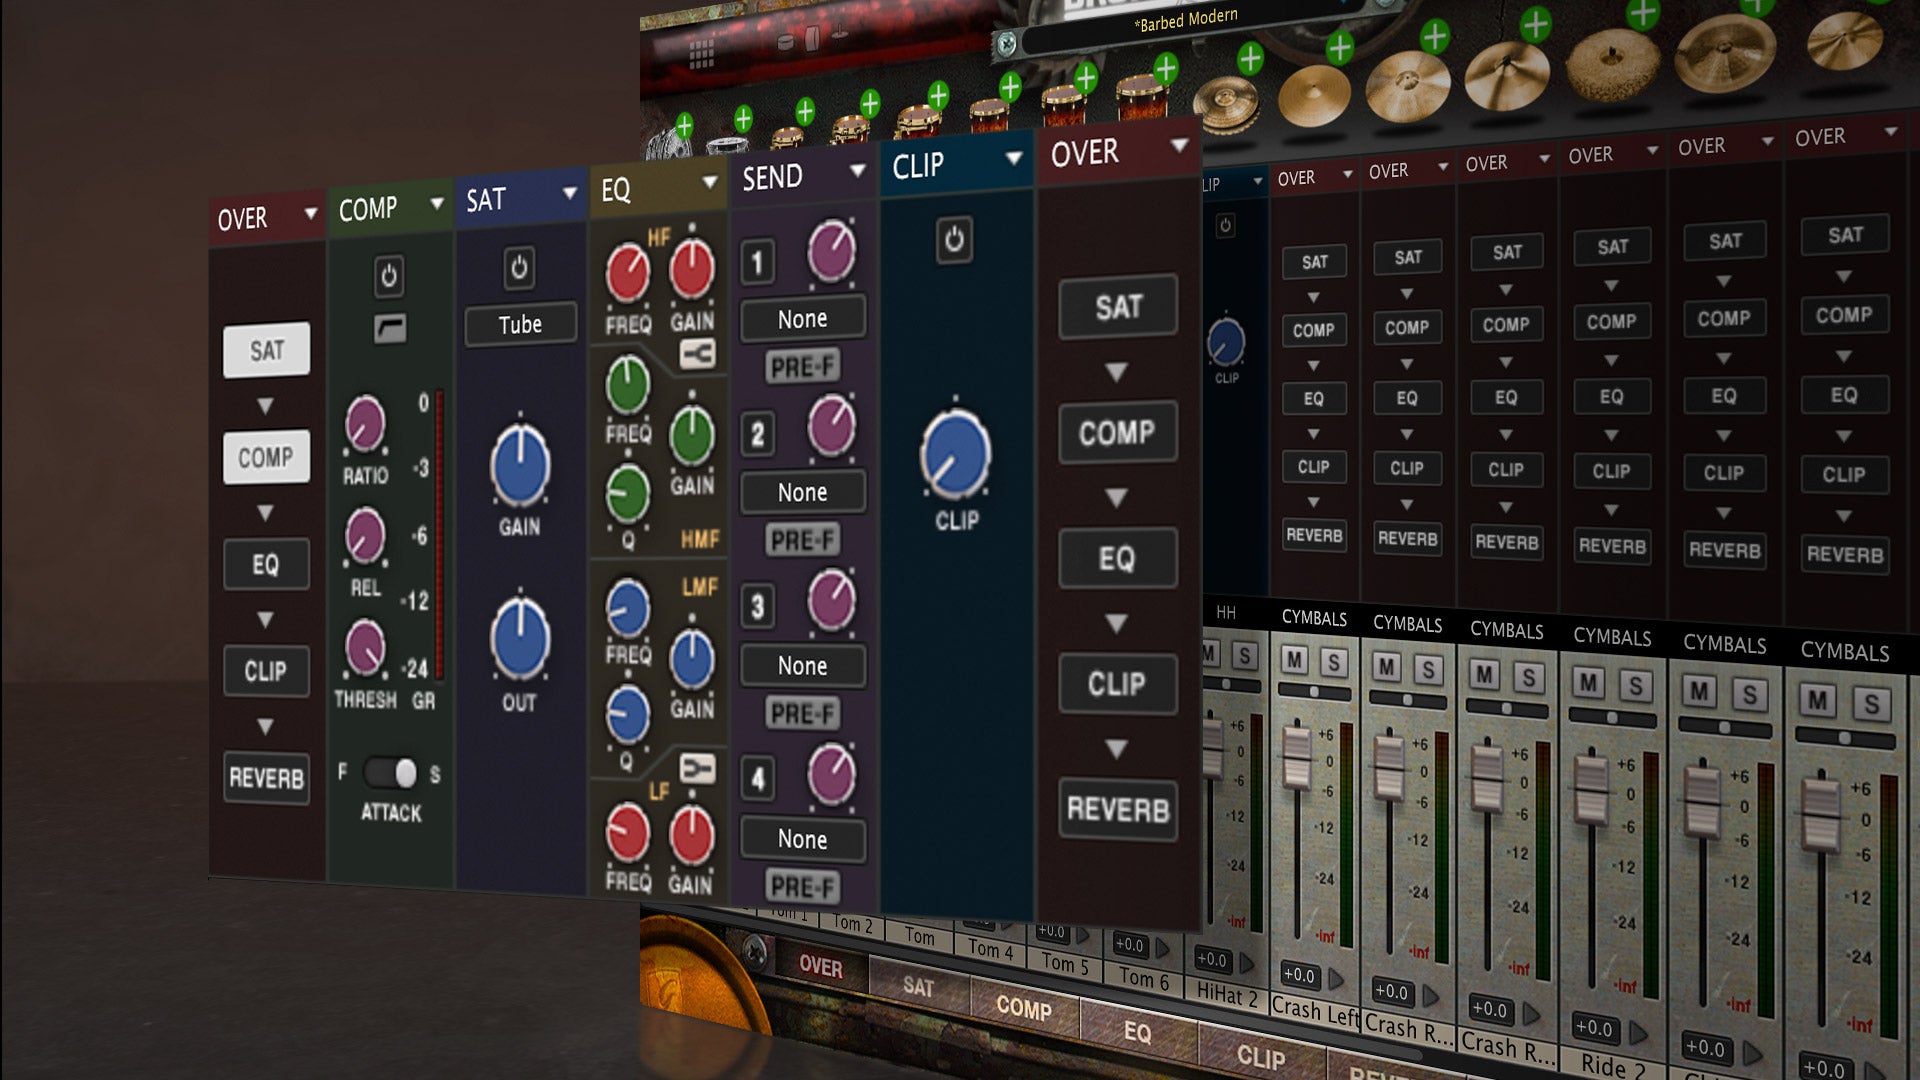The width and height of the screenshot is (1920, 1080).
Task: Open the first send None destination dropdown
Action: coord(802,319)
